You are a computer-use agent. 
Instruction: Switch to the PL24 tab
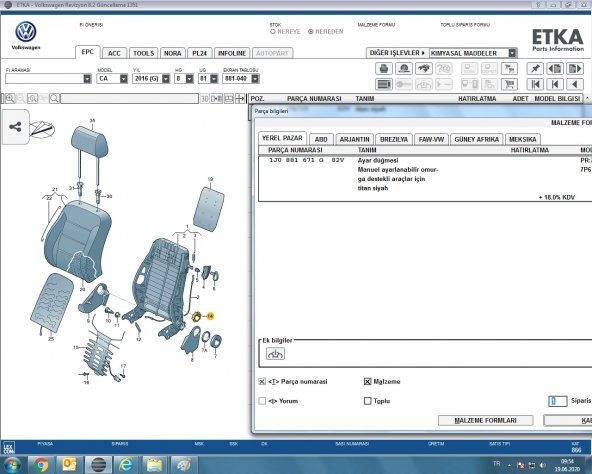click(200, 53)
